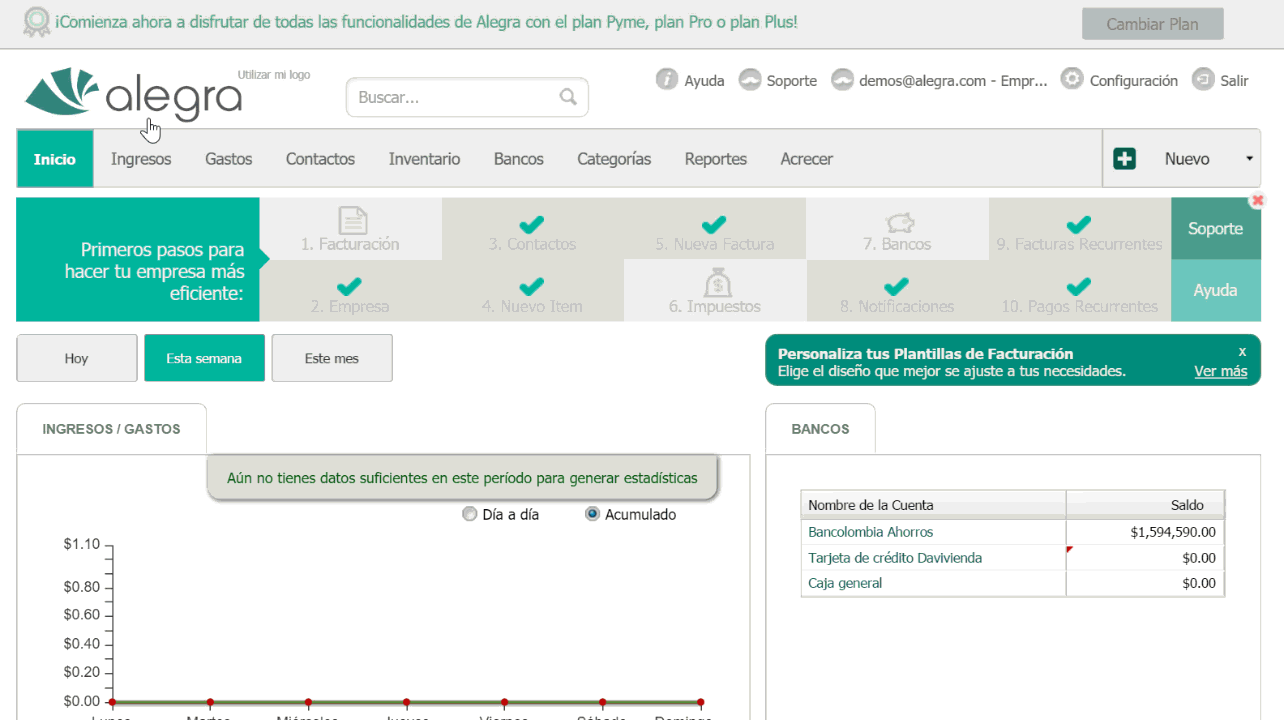Go to the Inicio tab

pyautogui.click(x=55, y=158)
